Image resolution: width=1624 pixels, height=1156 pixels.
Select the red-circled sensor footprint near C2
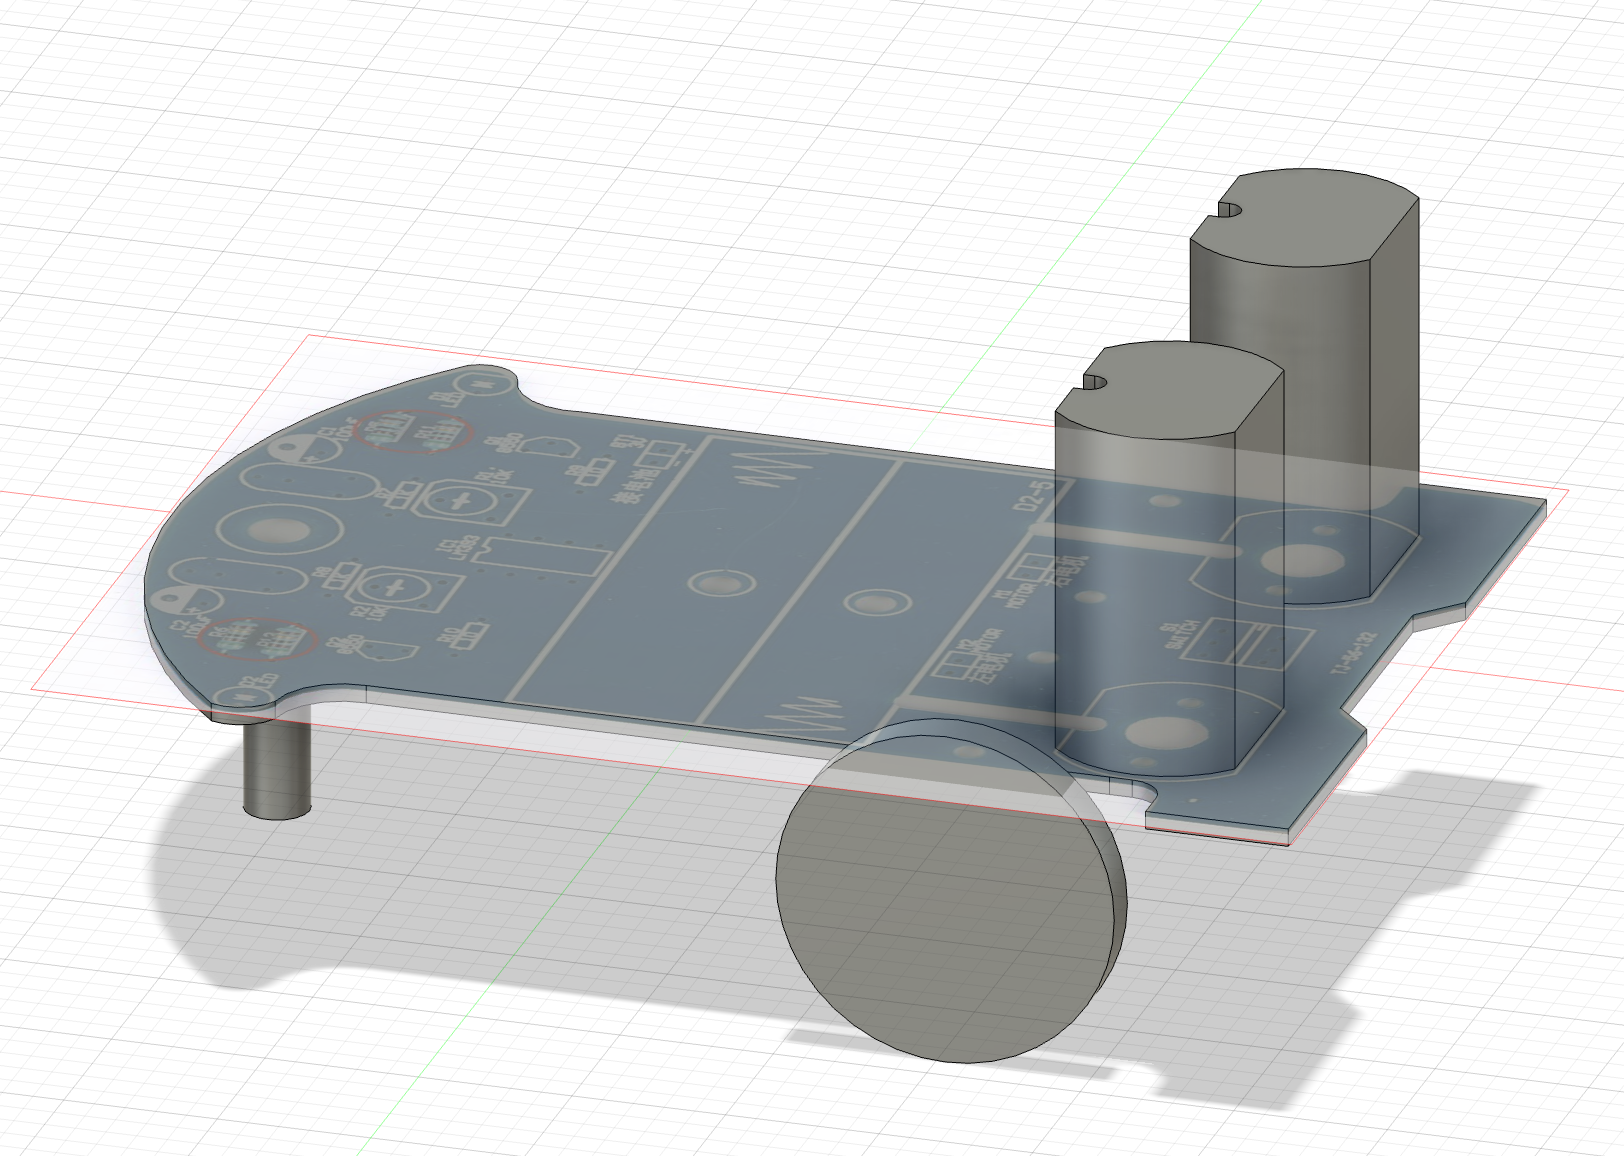pyautogui.click(x=257, y=638)
